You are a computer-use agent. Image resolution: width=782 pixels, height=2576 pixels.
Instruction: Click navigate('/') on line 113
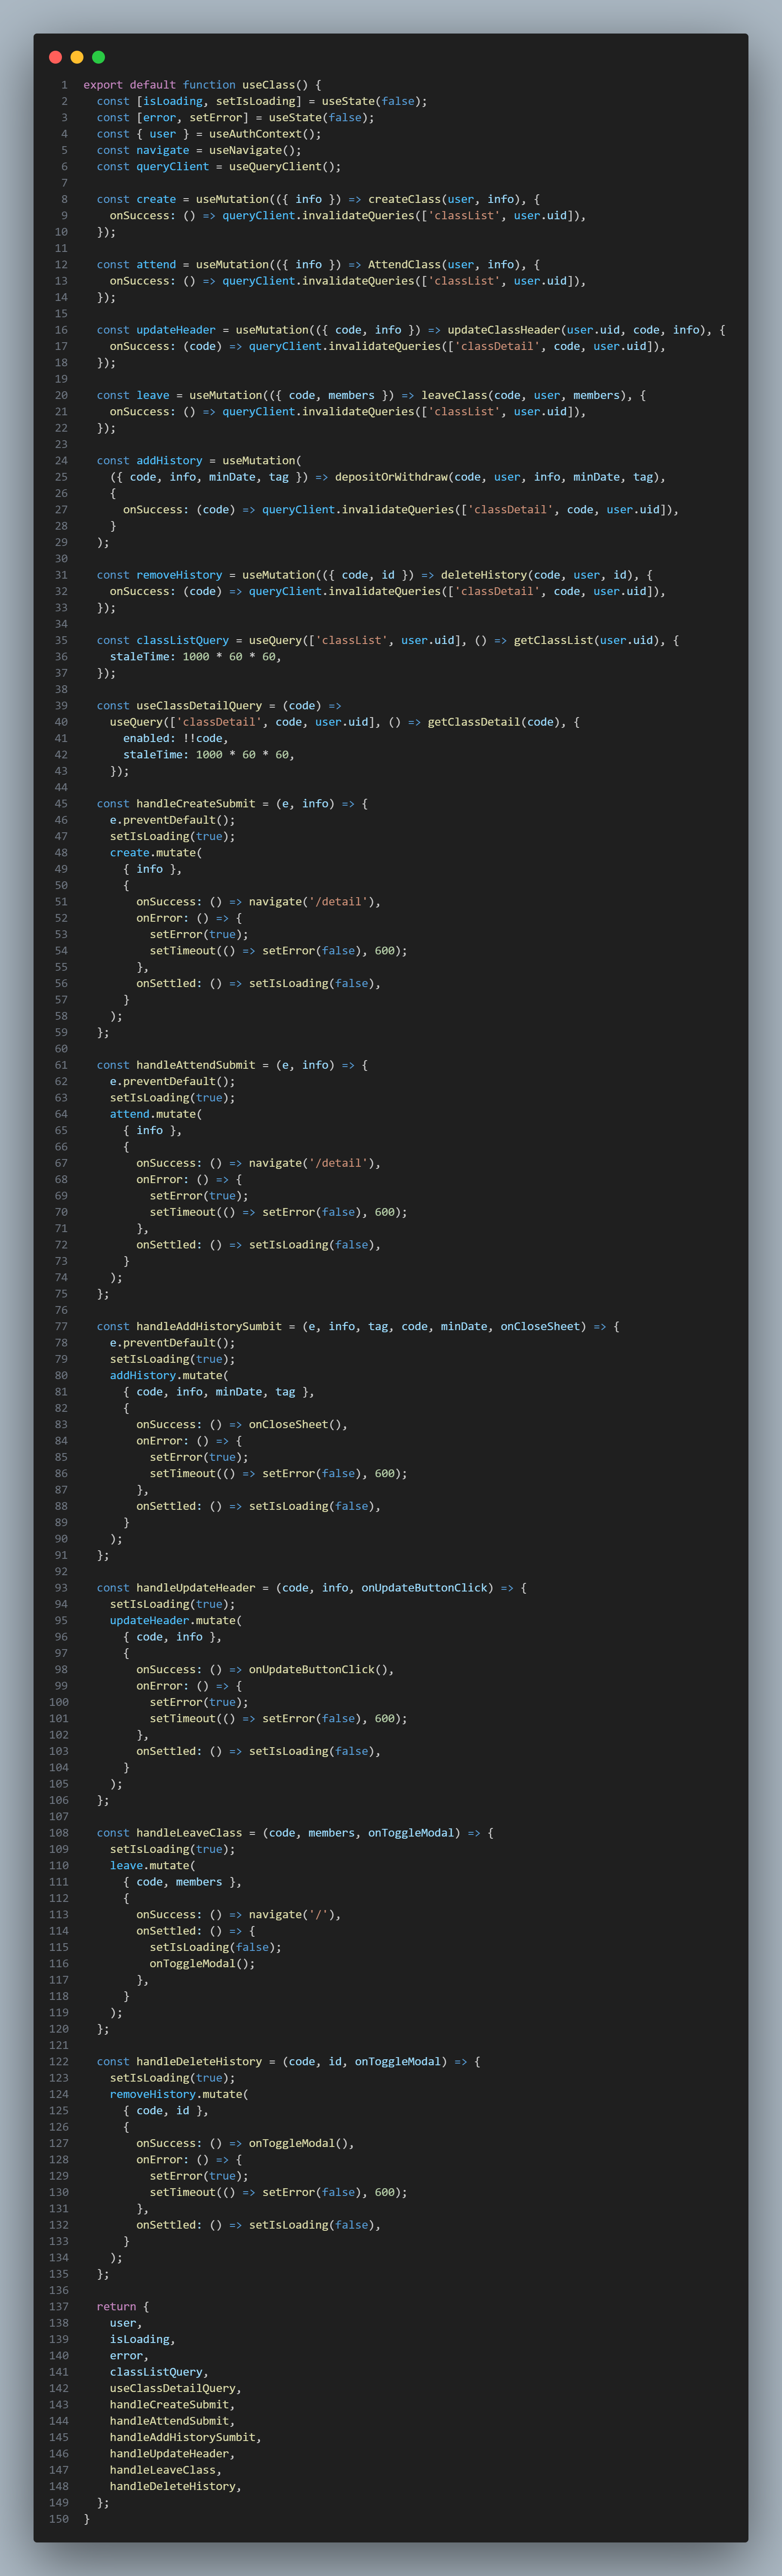point(292,1914)
